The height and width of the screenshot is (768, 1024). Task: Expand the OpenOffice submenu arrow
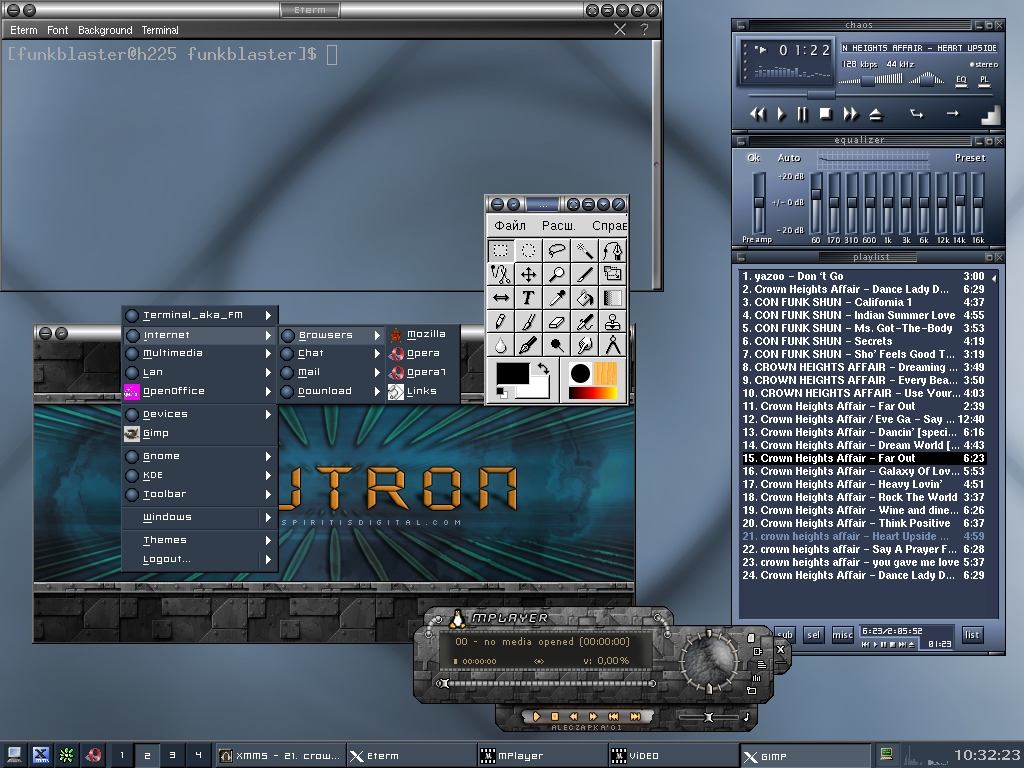268,391
